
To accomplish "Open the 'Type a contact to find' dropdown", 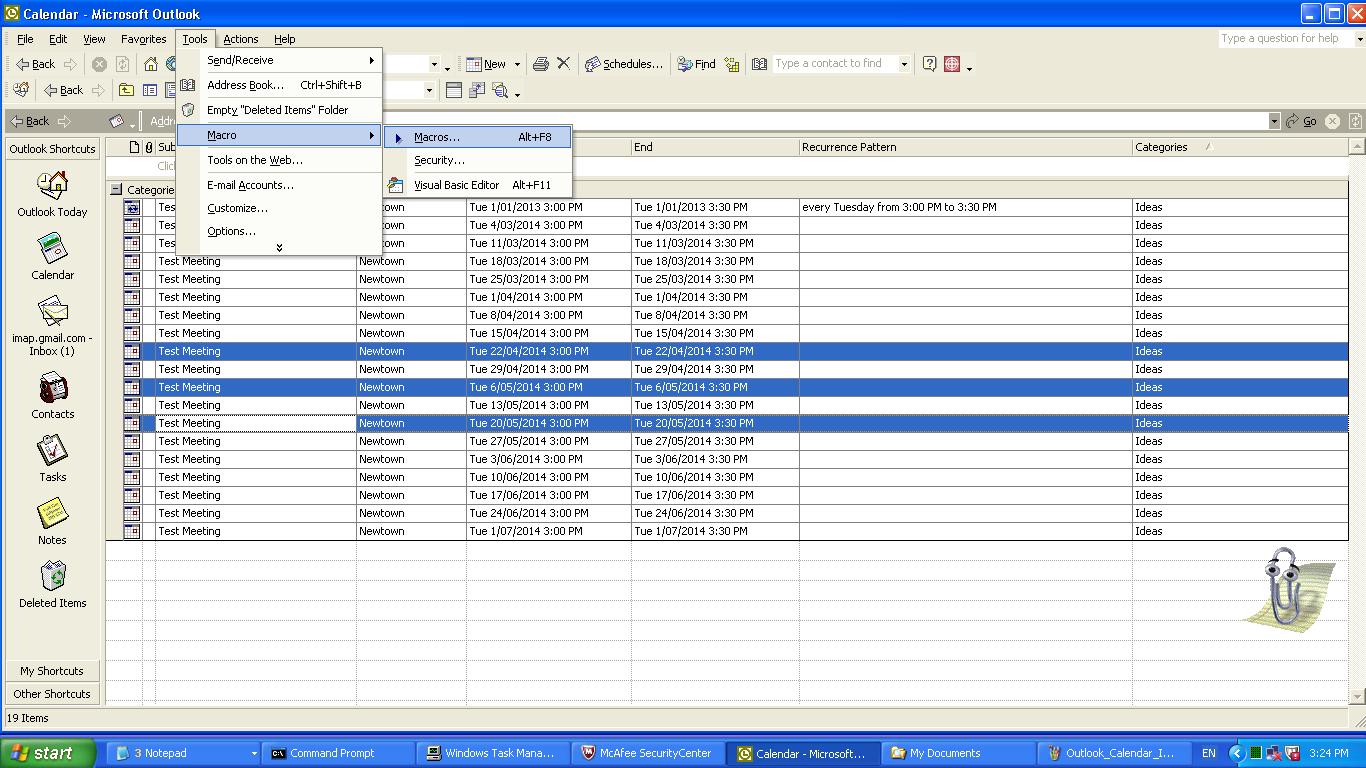I will pos(904,64).
